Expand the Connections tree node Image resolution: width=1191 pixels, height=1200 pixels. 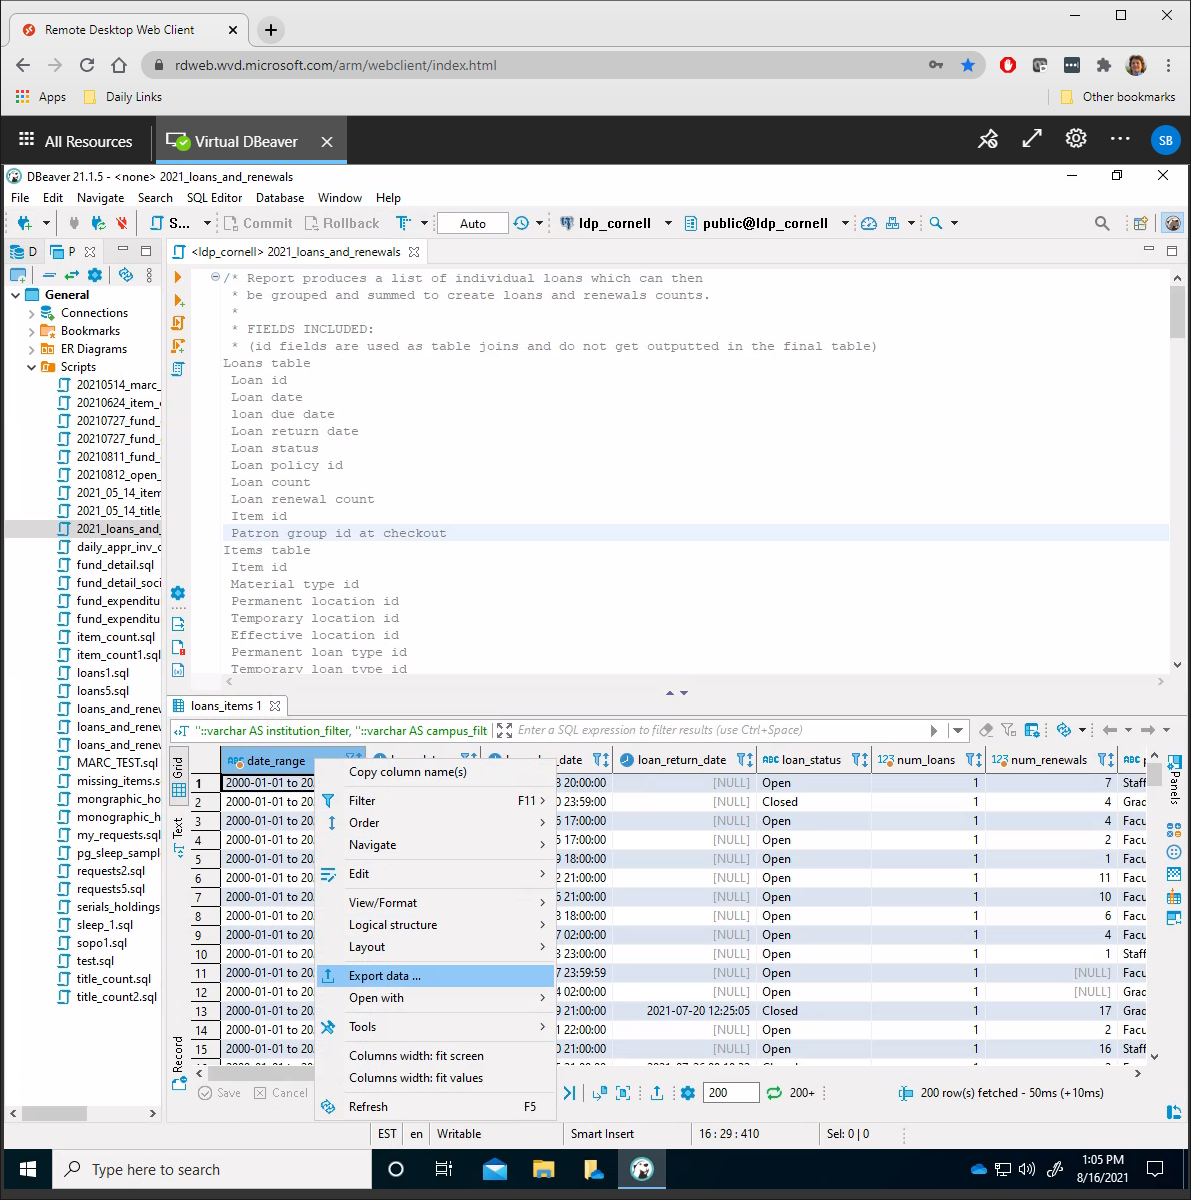click(32, 313)
